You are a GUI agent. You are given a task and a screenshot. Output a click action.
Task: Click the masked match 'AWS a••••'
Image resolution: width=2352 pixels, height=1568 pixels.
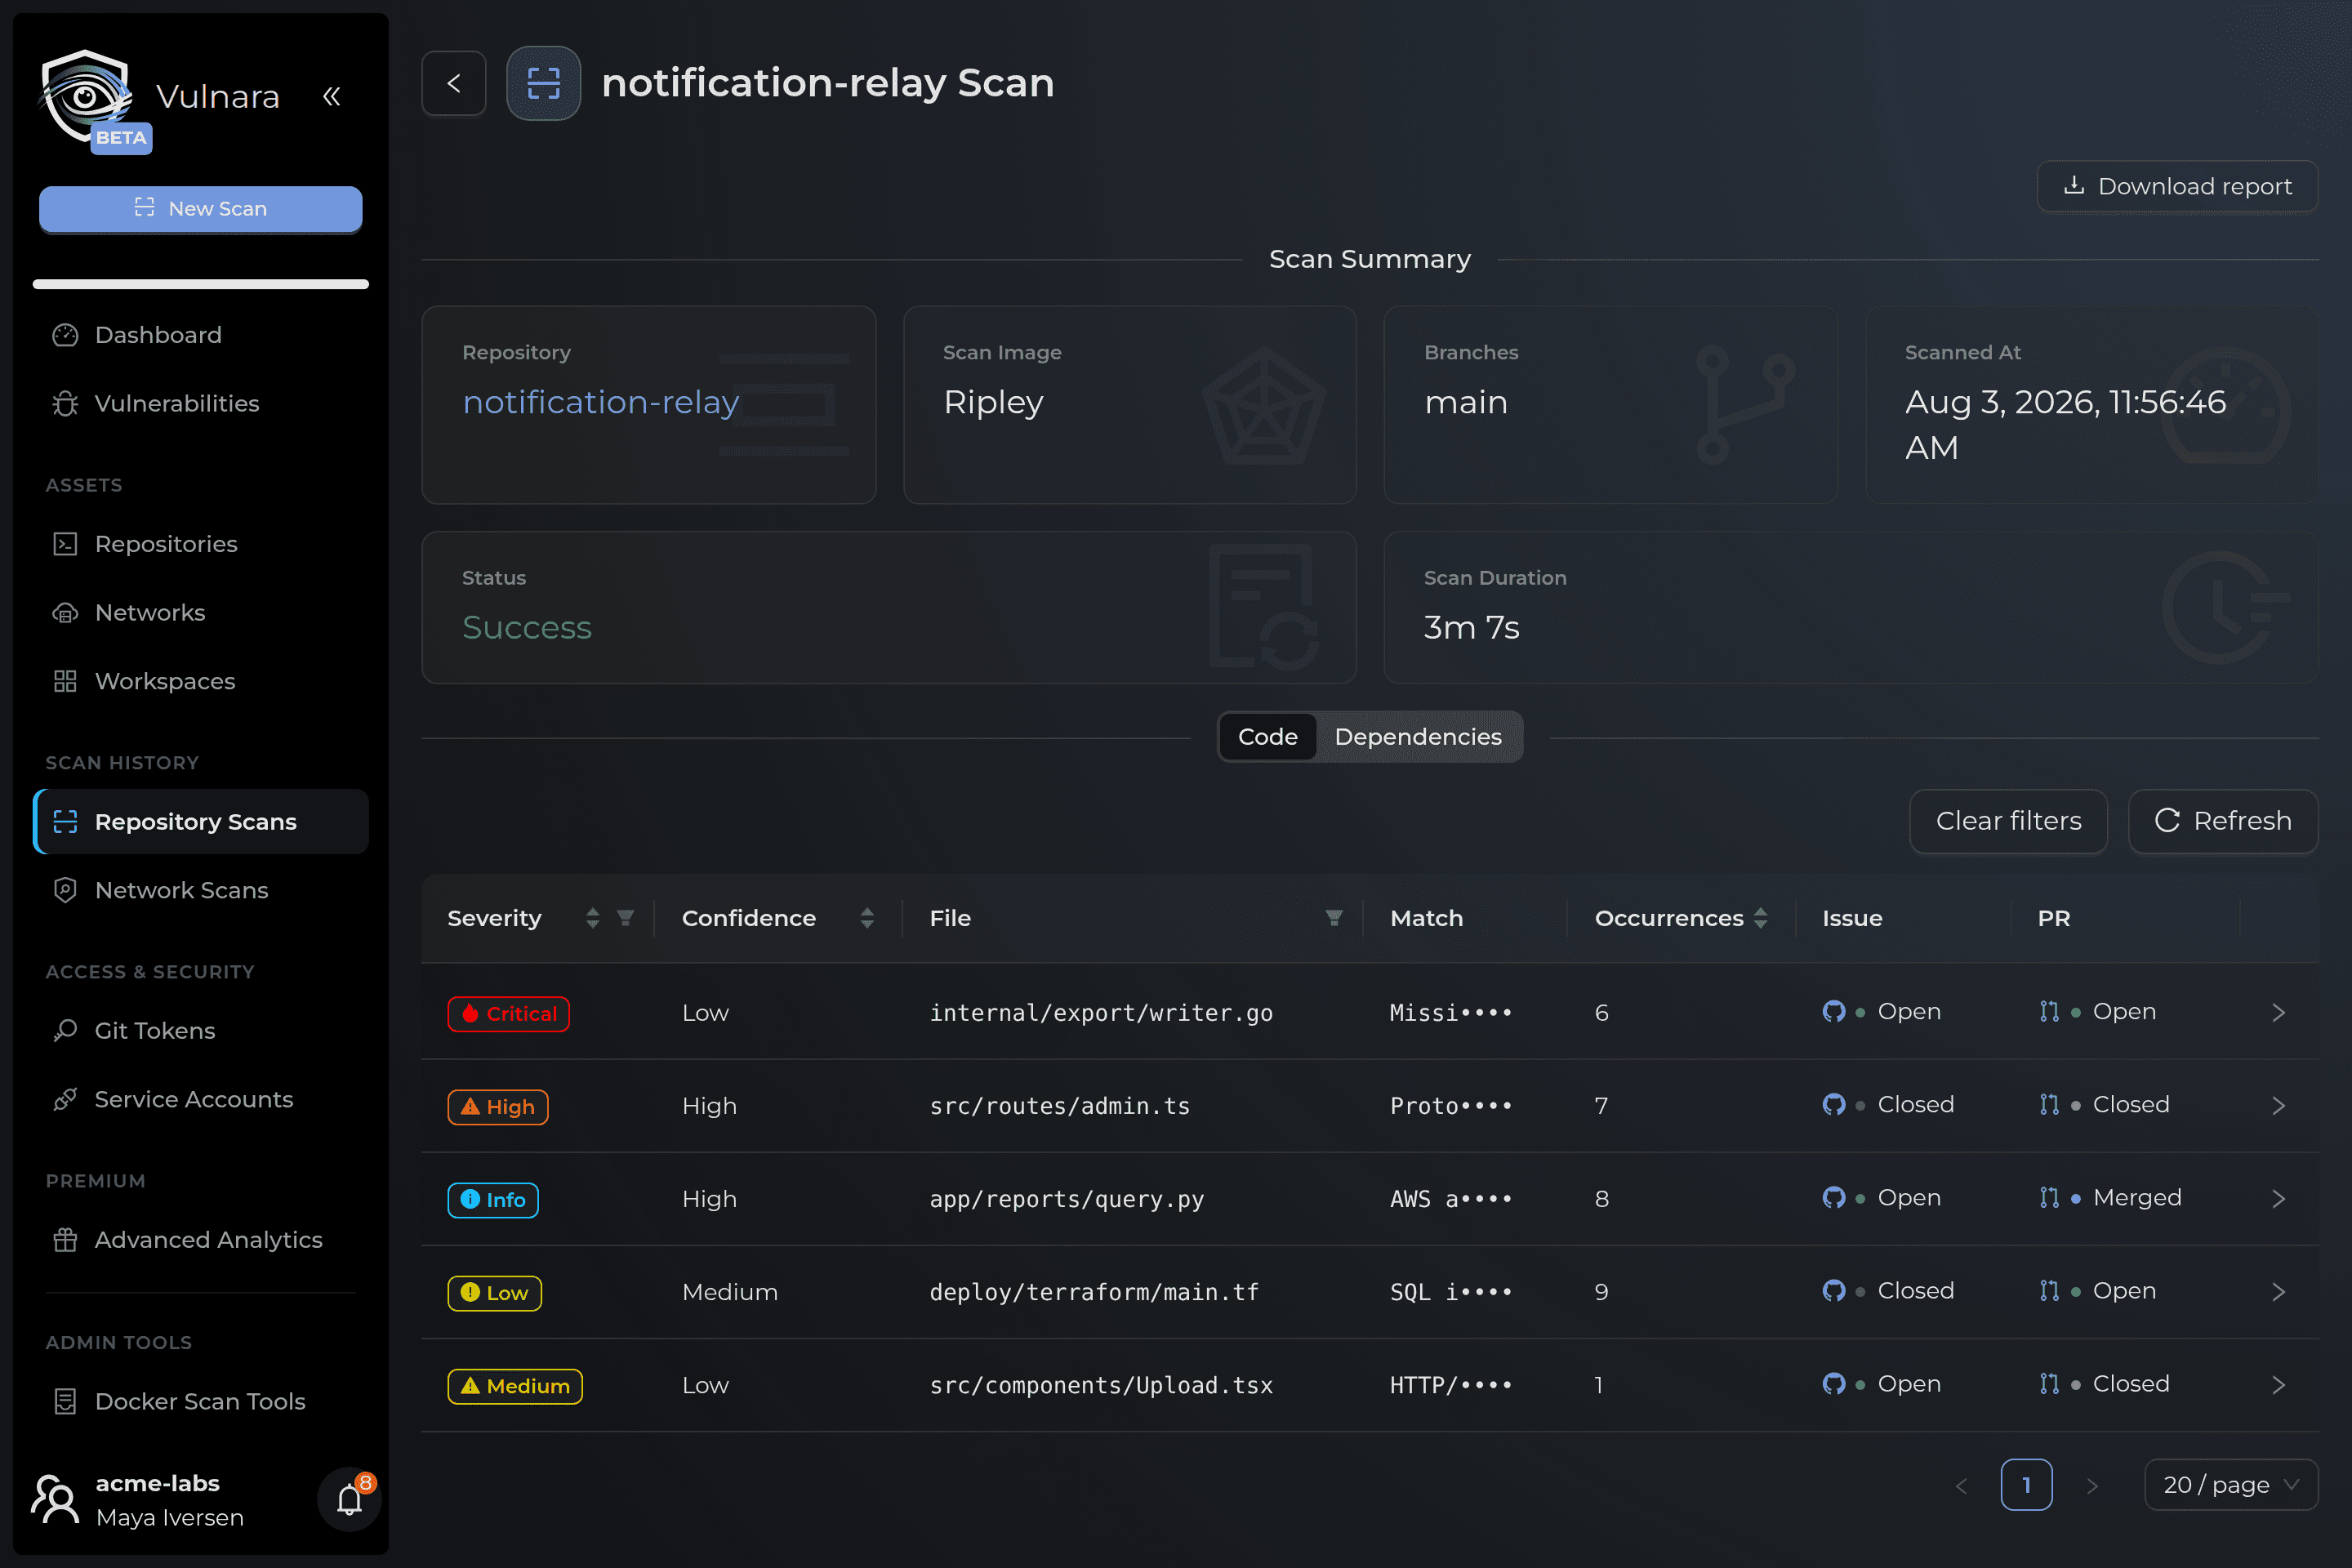click(x=1450, y=1199)
